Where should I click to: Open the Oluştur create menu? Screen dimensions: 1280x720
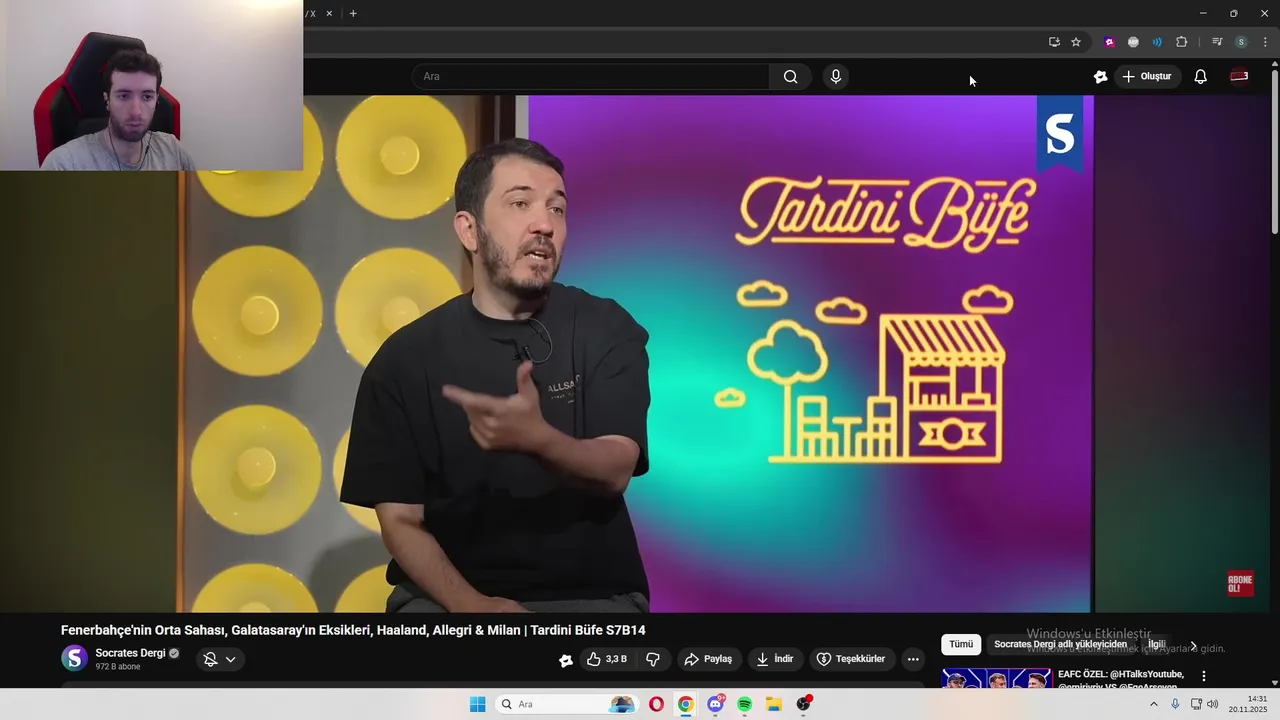(1146, 77)
